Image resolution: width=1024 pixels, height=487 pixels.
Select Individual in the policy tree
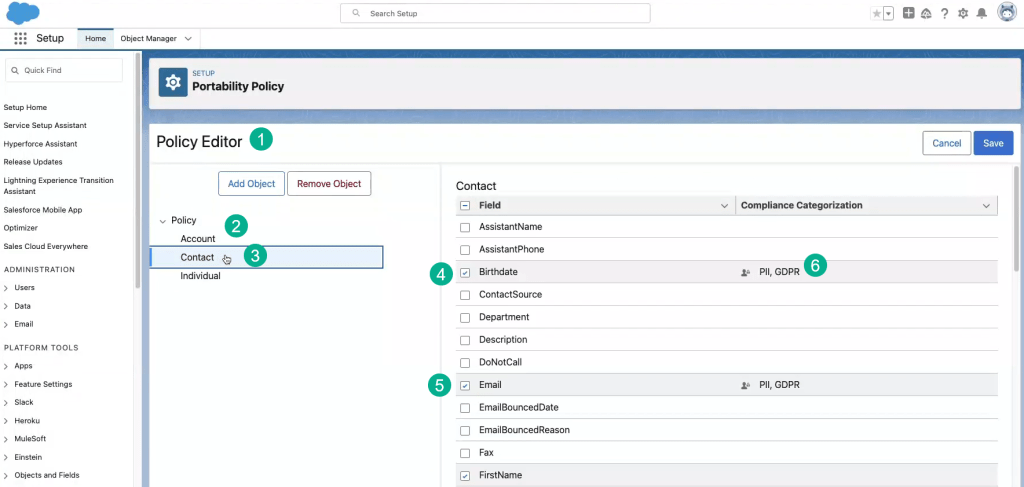pyautogui.click(x=200, y=276)
